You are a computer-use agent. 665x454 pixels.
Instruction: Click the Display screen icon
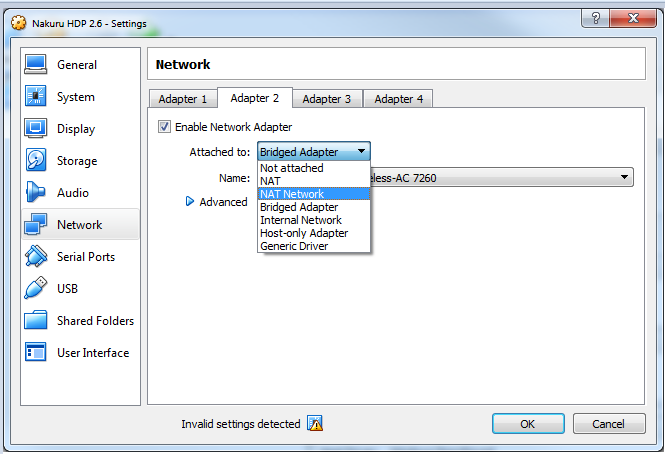[36, 129]
